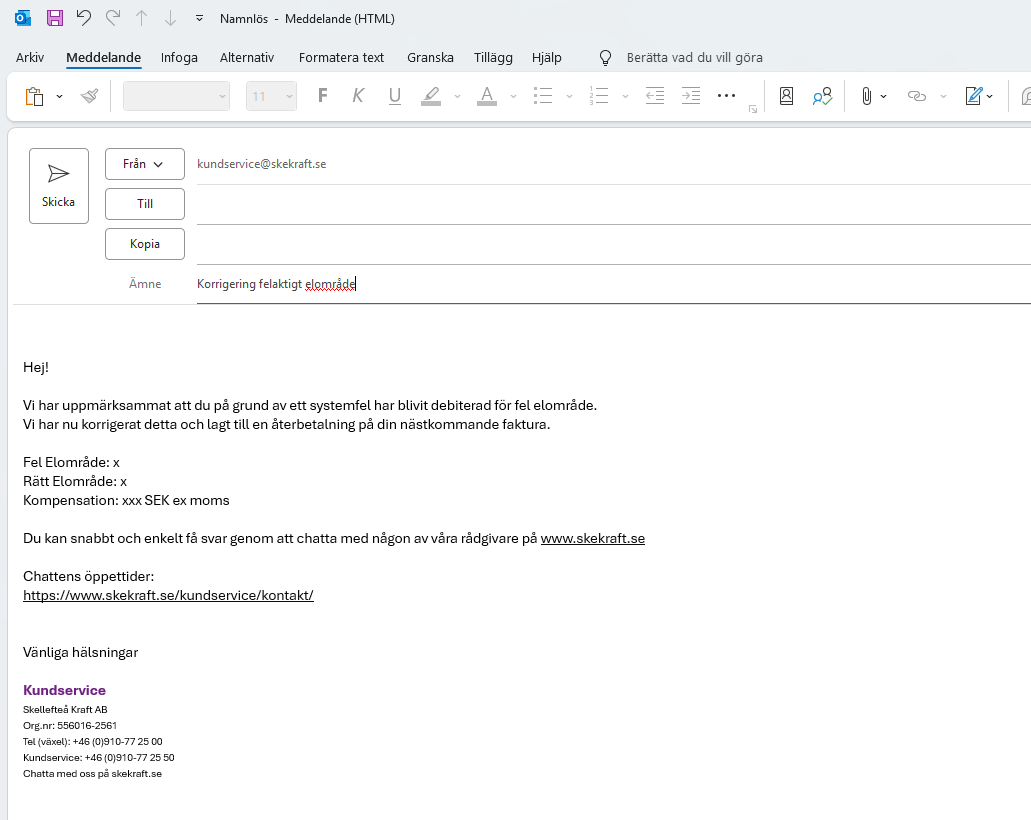The height and width of the screenshot is (820, 1031).
Task: Expand the Från sender dropdown
Action: 145,164
